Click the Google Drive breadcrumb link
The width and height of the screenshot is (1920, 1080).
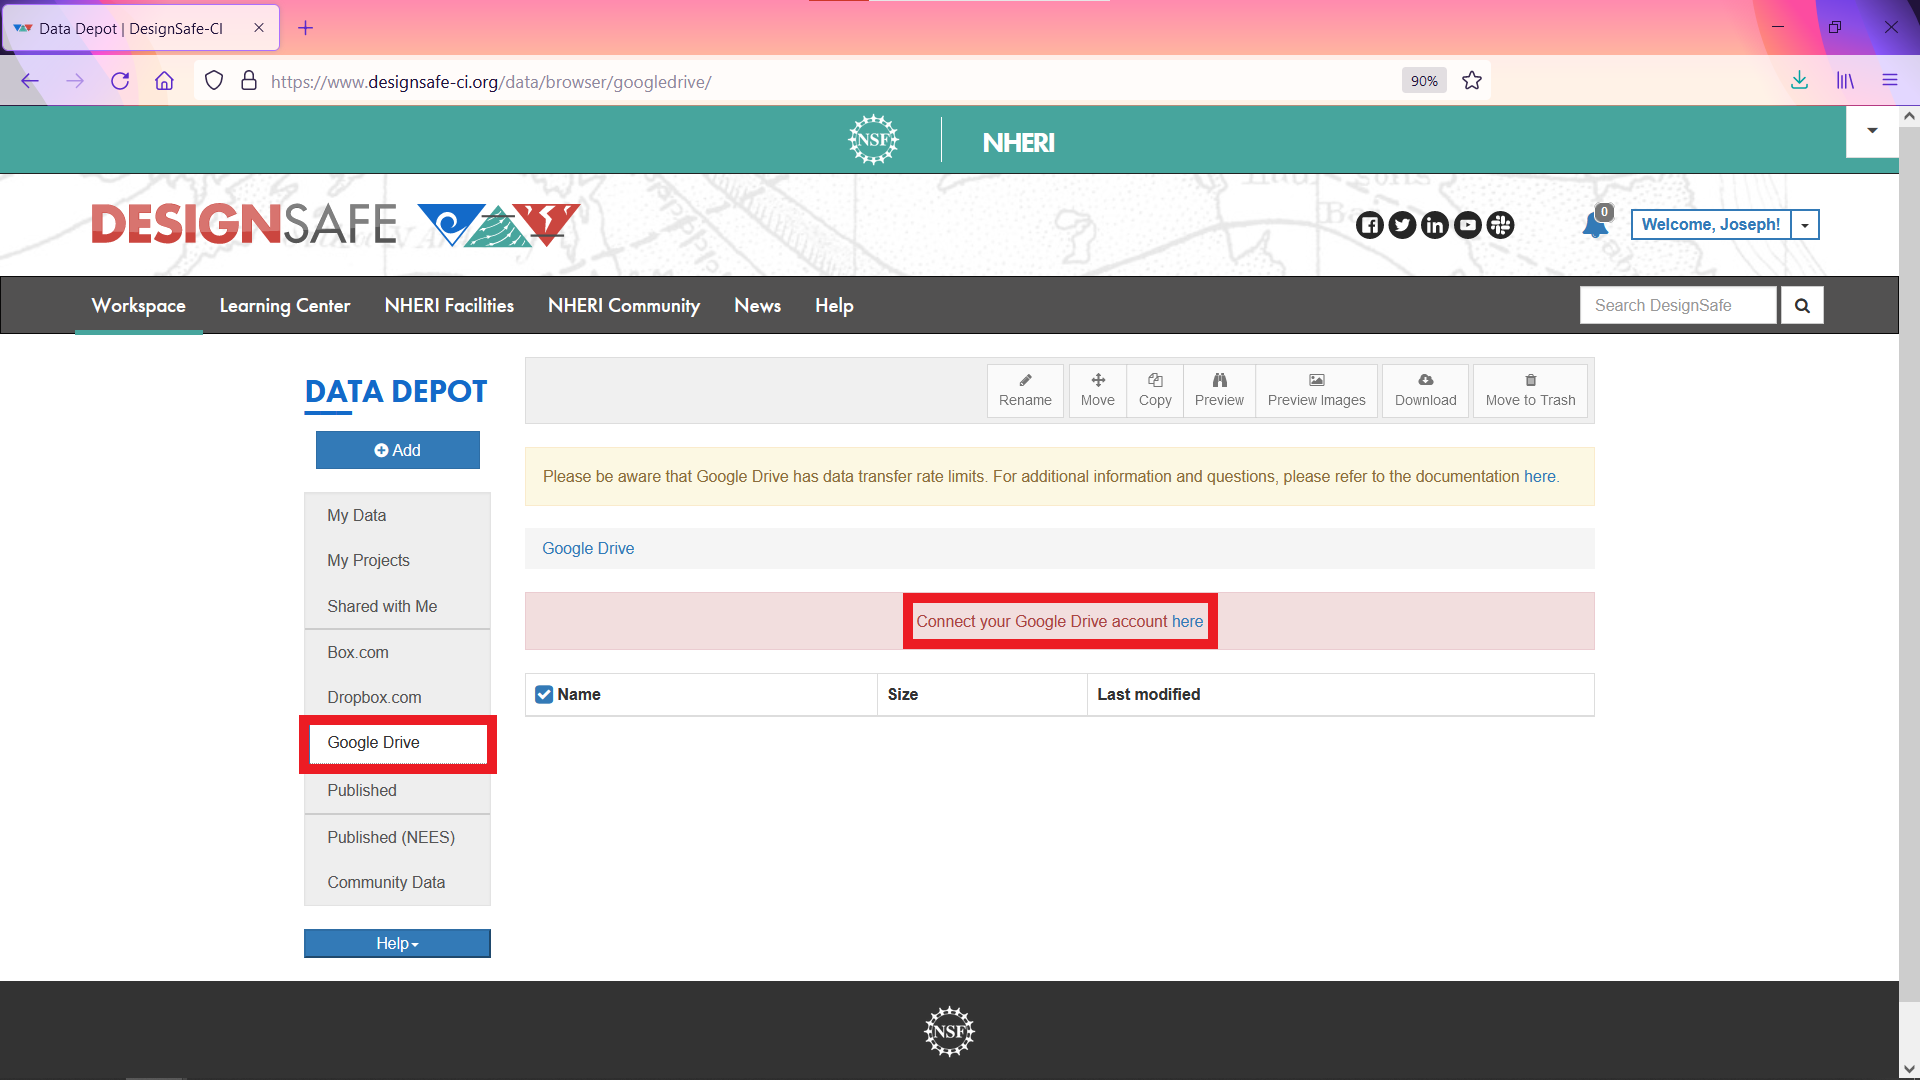588,548
